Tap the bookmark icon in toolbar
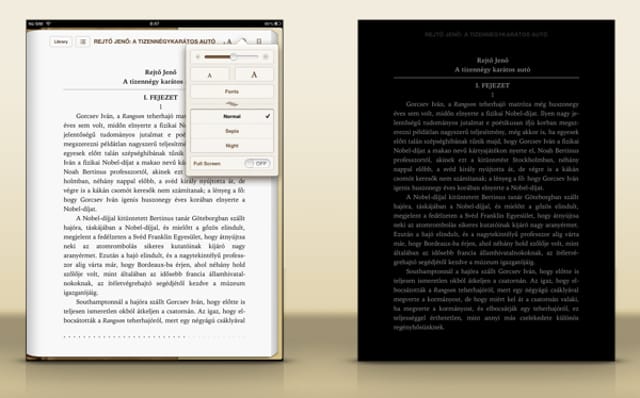Screen dimensions: 640x398 (259, 42)
